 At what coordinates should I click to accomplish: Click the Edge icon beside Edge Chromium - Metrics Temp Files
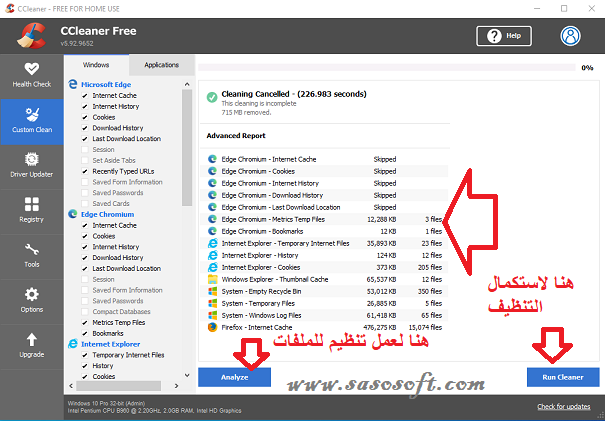[212, 219]
